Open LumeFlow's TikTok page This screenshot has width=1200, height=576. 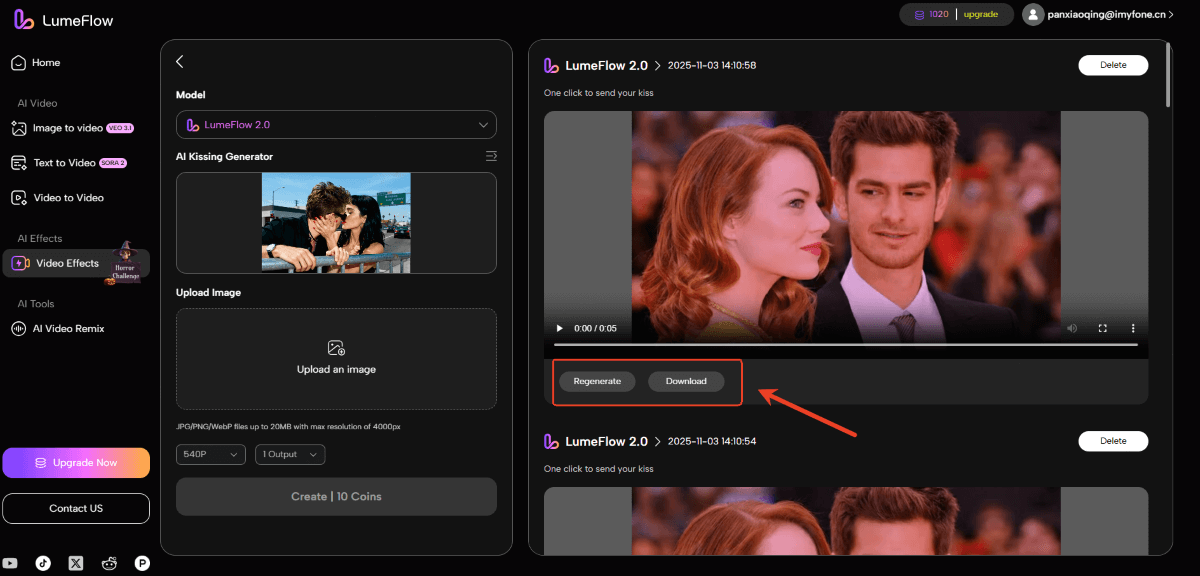[42, 563]
